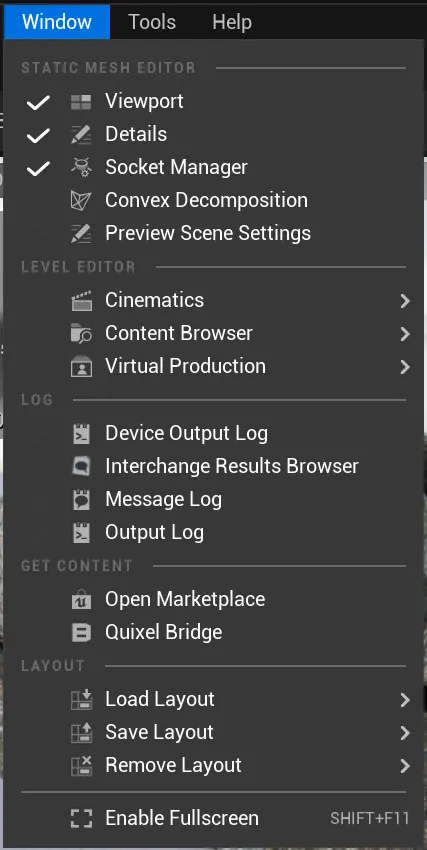Choose Enable Fullscreen option

pyautogui.click(x=214, y=819)
